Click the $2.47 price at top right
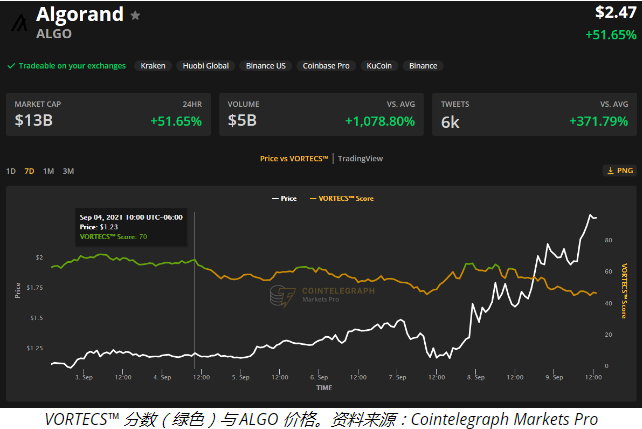The height and width of the screenshot is (429, 642). [x=615, y=12]
